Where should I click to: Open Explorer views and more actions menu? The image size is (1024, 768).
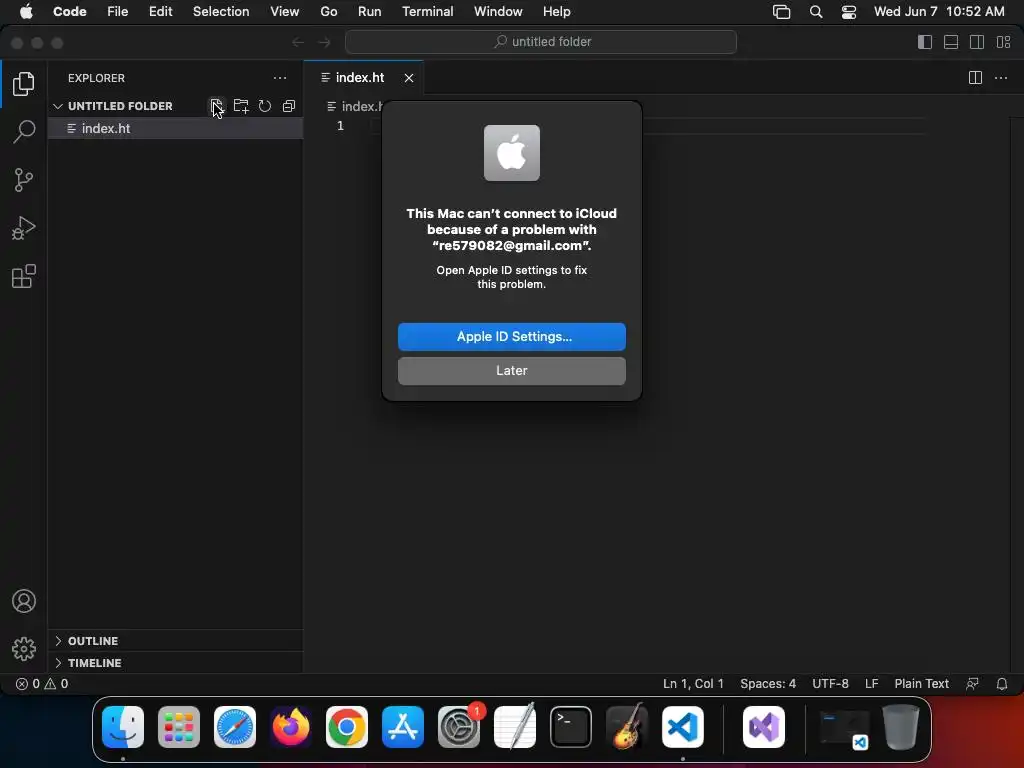tap(280, 78)
